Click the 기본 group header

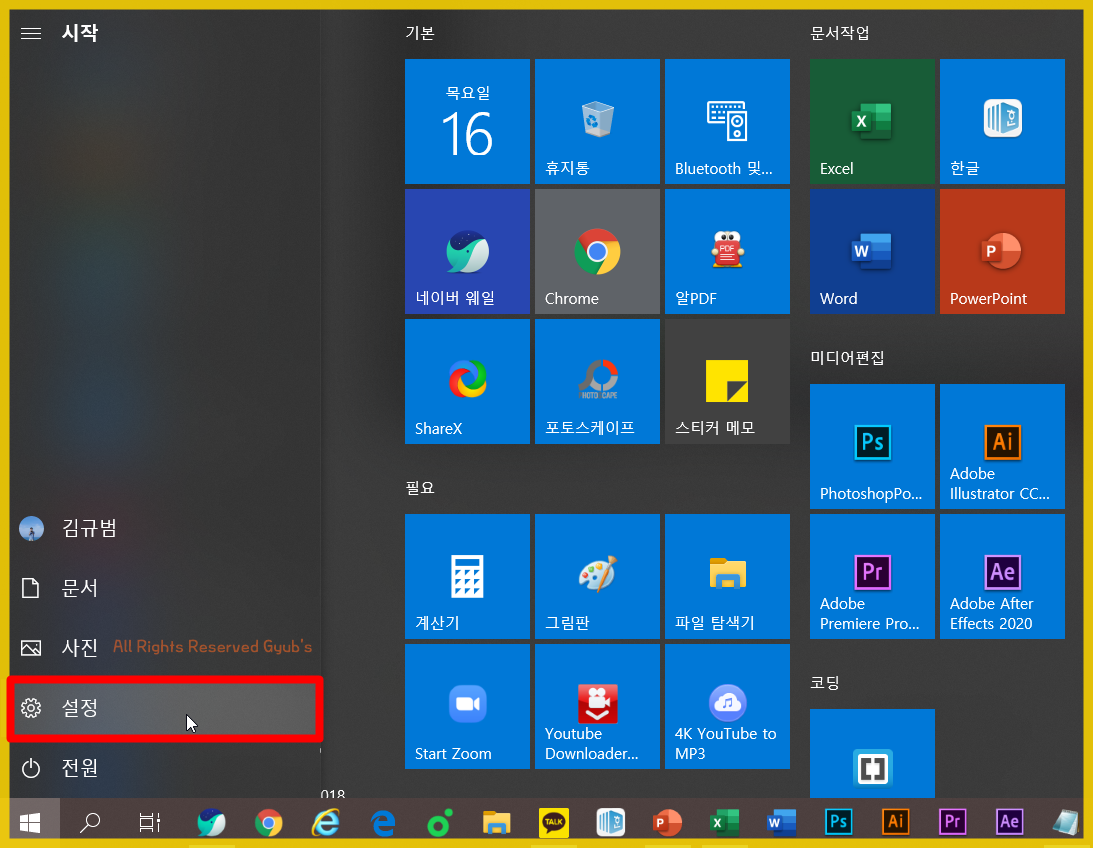pyautogui.click(x=420, y=33)
